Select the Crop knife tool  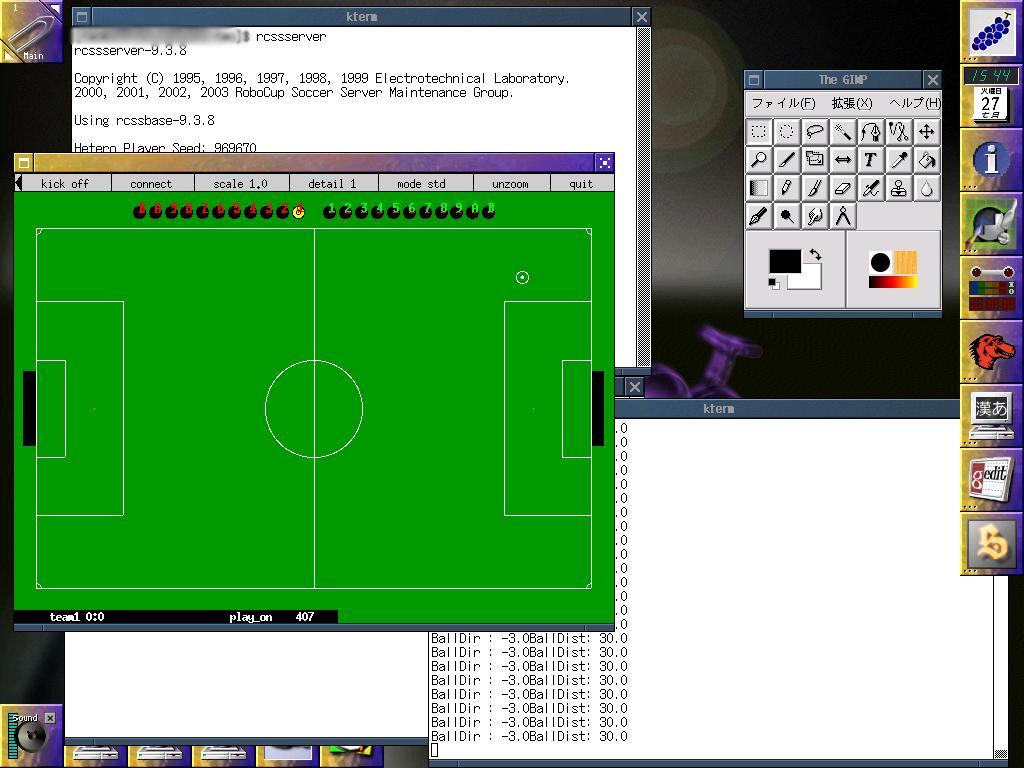(x=786, y=160)
